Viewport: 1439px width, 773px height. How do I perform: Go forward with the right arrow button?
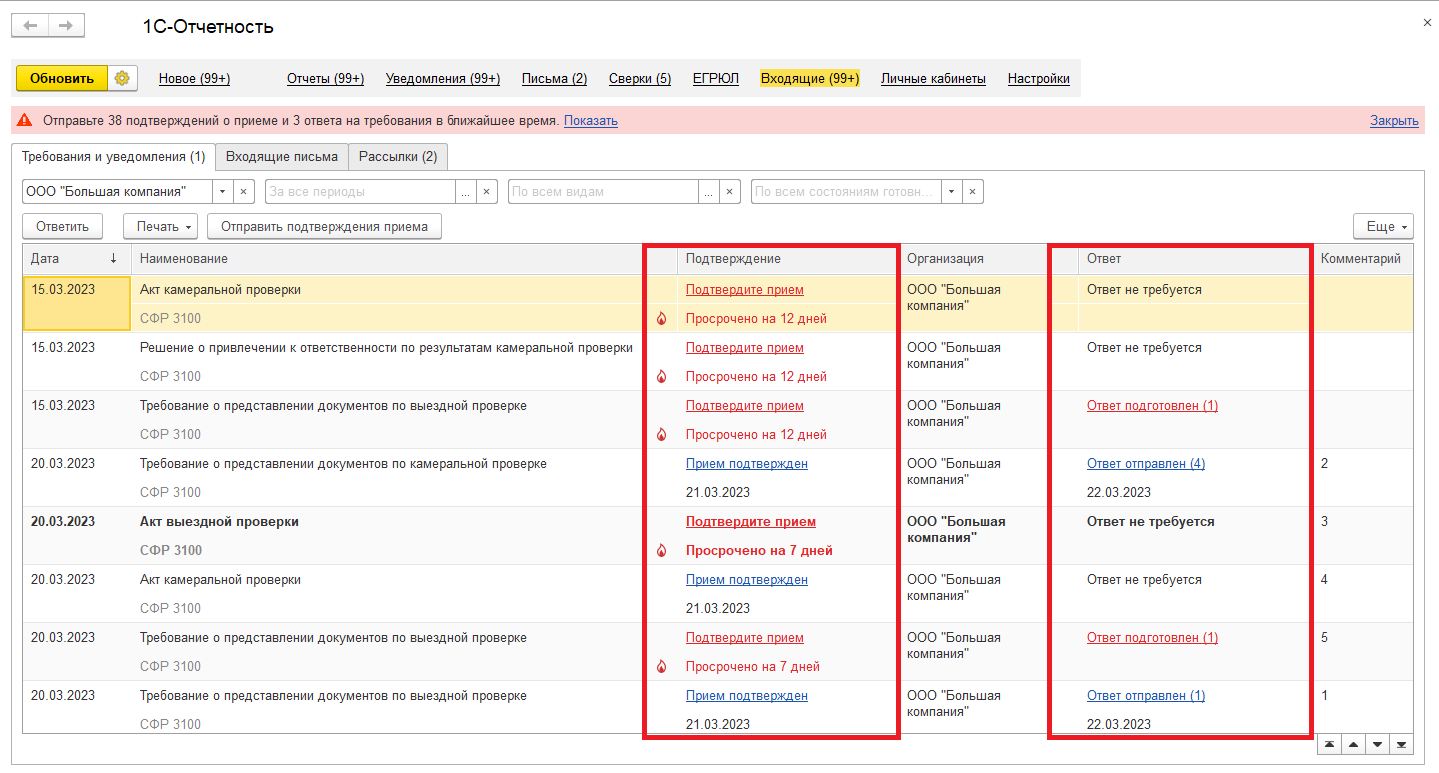66,26
